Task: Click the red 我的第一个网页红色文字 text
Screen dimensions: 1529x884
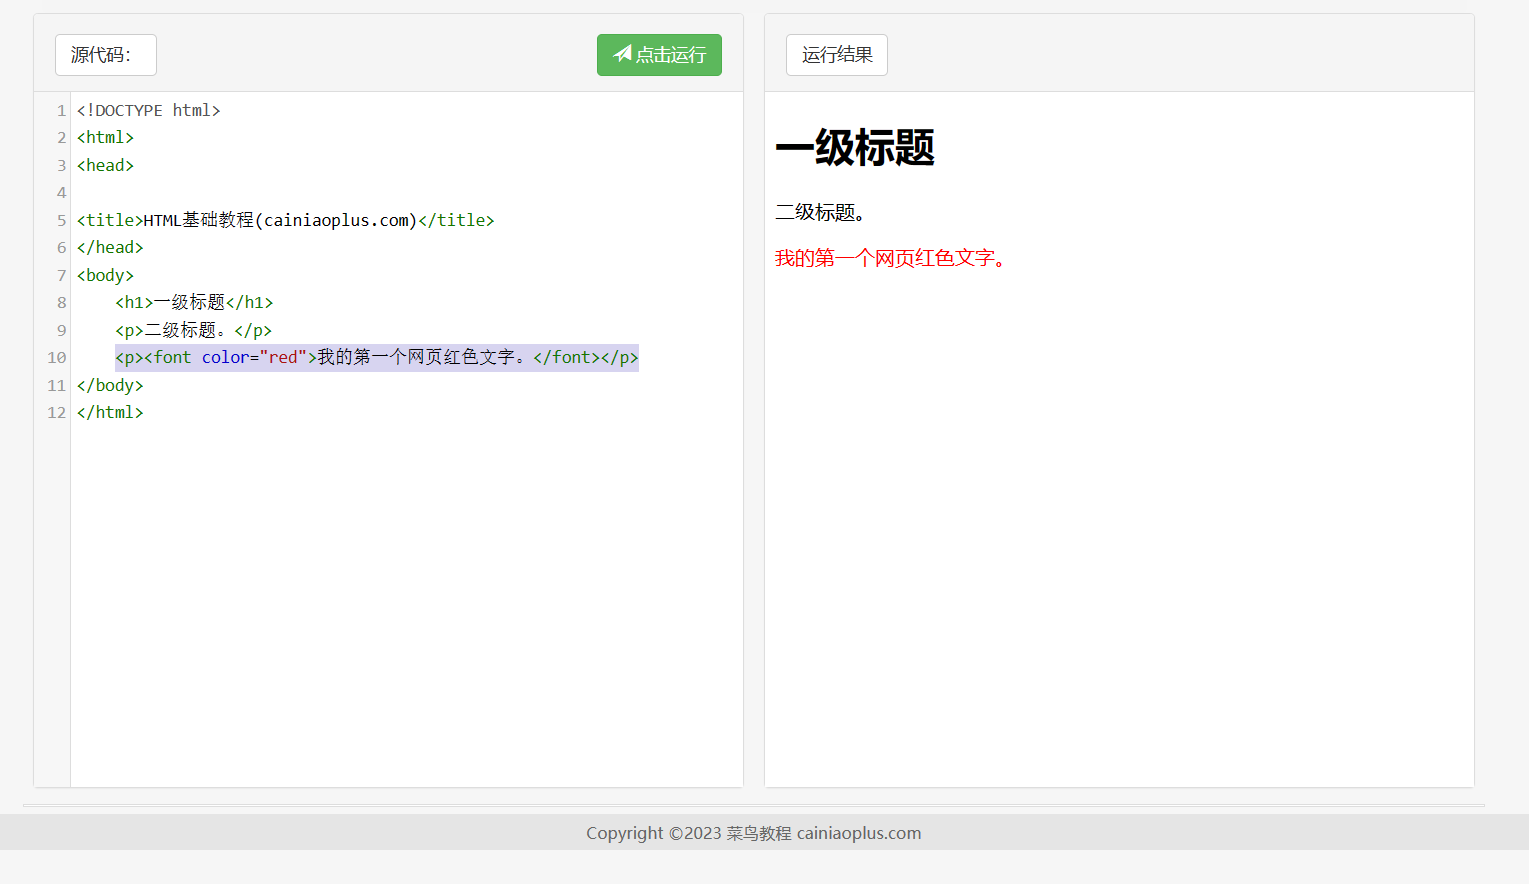Action: click(890, 258)
